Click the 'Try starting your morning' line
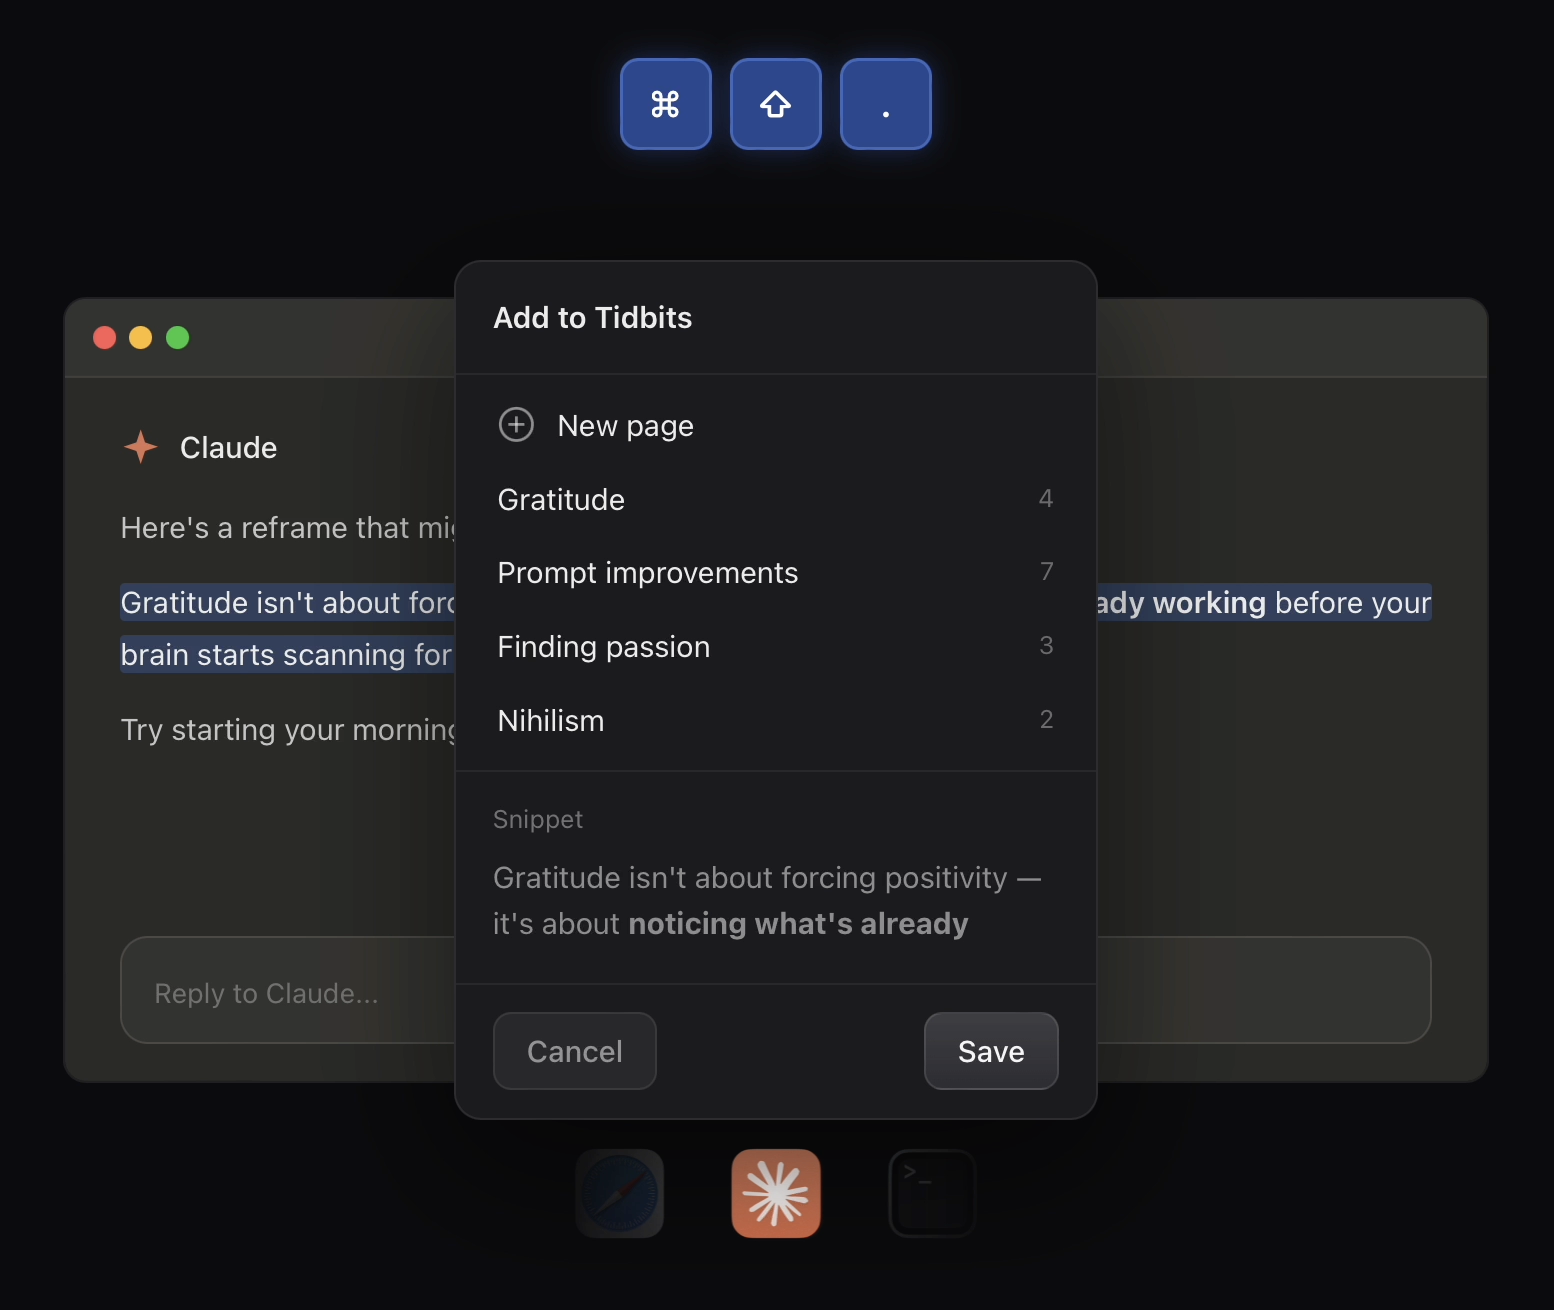Screen dimensions: 1554x1310 click(288, 730)
